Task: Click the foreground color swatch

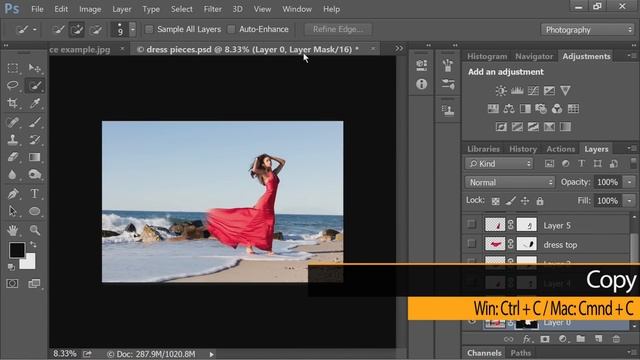Action: tap(17, 250)
